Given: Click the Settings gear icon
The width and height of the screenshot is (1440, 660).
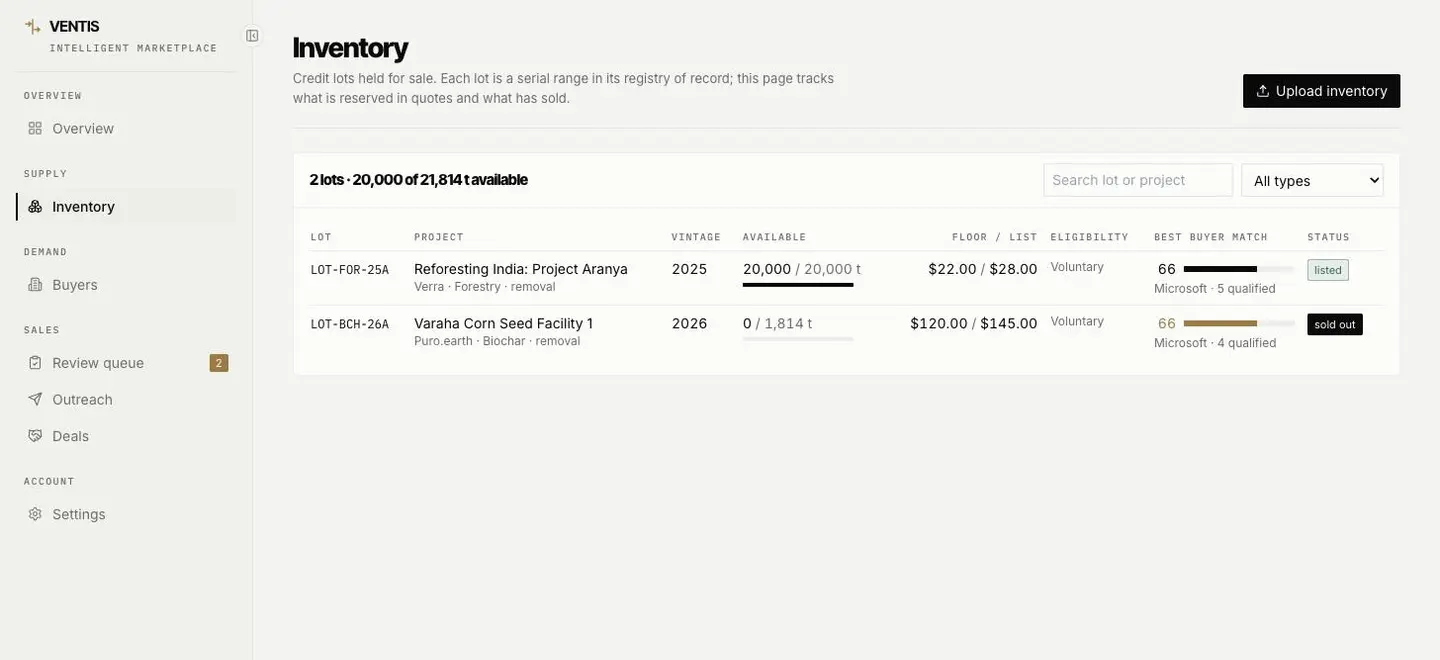Looking at the screenshot, I should click(x=35, y=514).
